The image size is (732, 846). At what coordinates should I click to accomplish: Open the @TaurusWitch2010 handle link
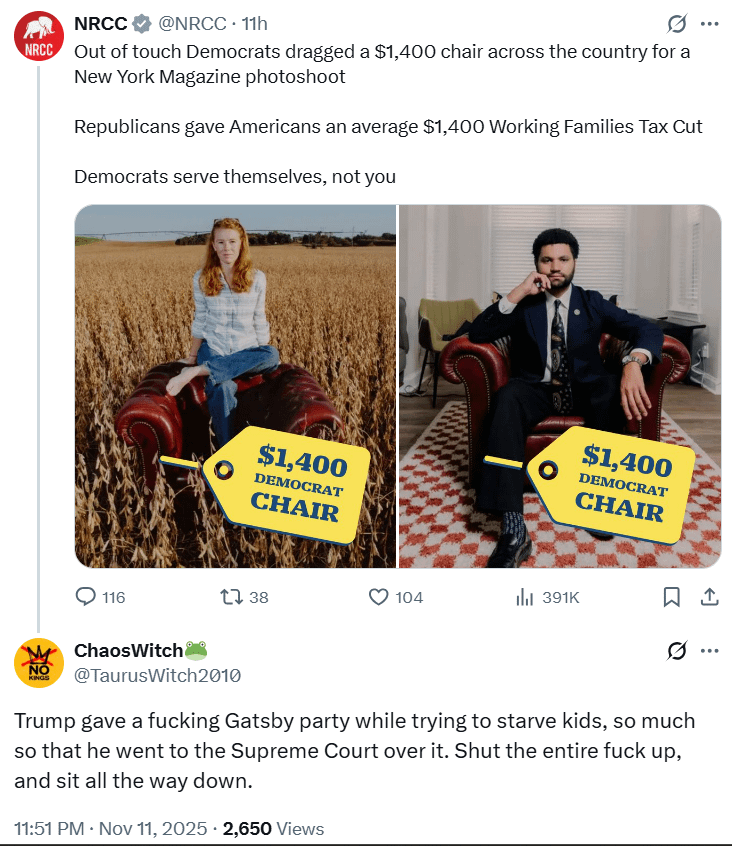(157, 675)
